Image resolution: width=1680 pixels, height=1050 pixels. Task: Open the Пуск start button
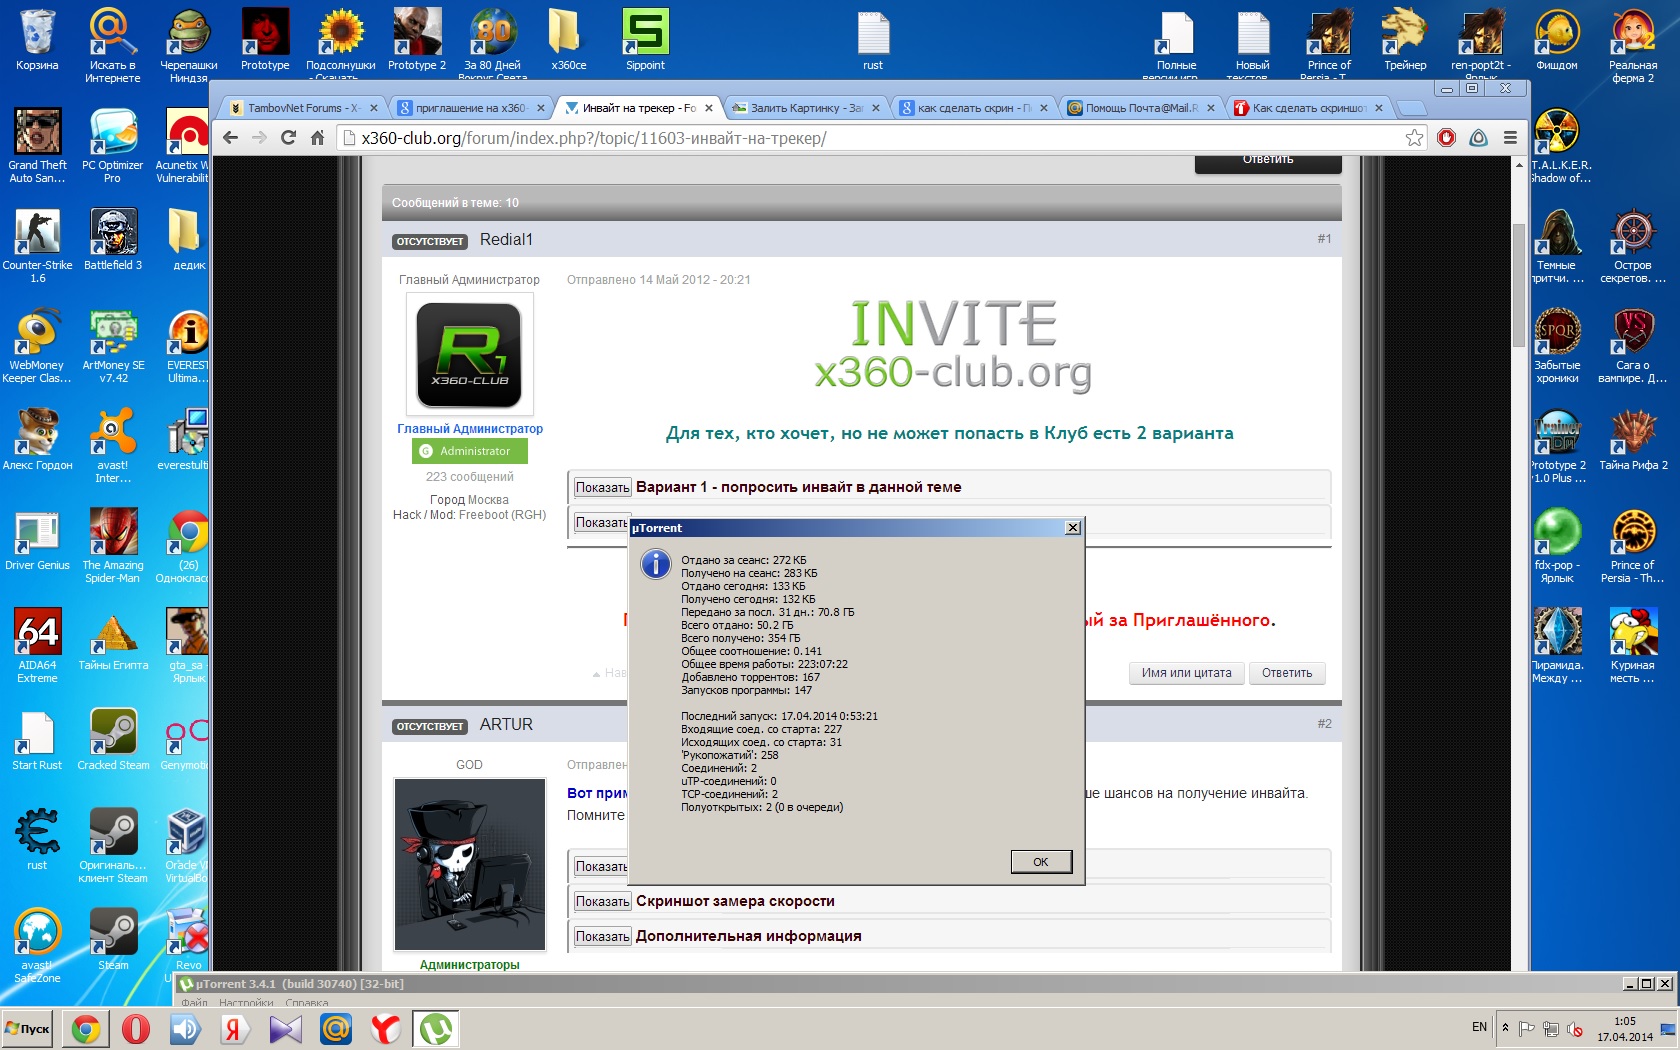28,1028
